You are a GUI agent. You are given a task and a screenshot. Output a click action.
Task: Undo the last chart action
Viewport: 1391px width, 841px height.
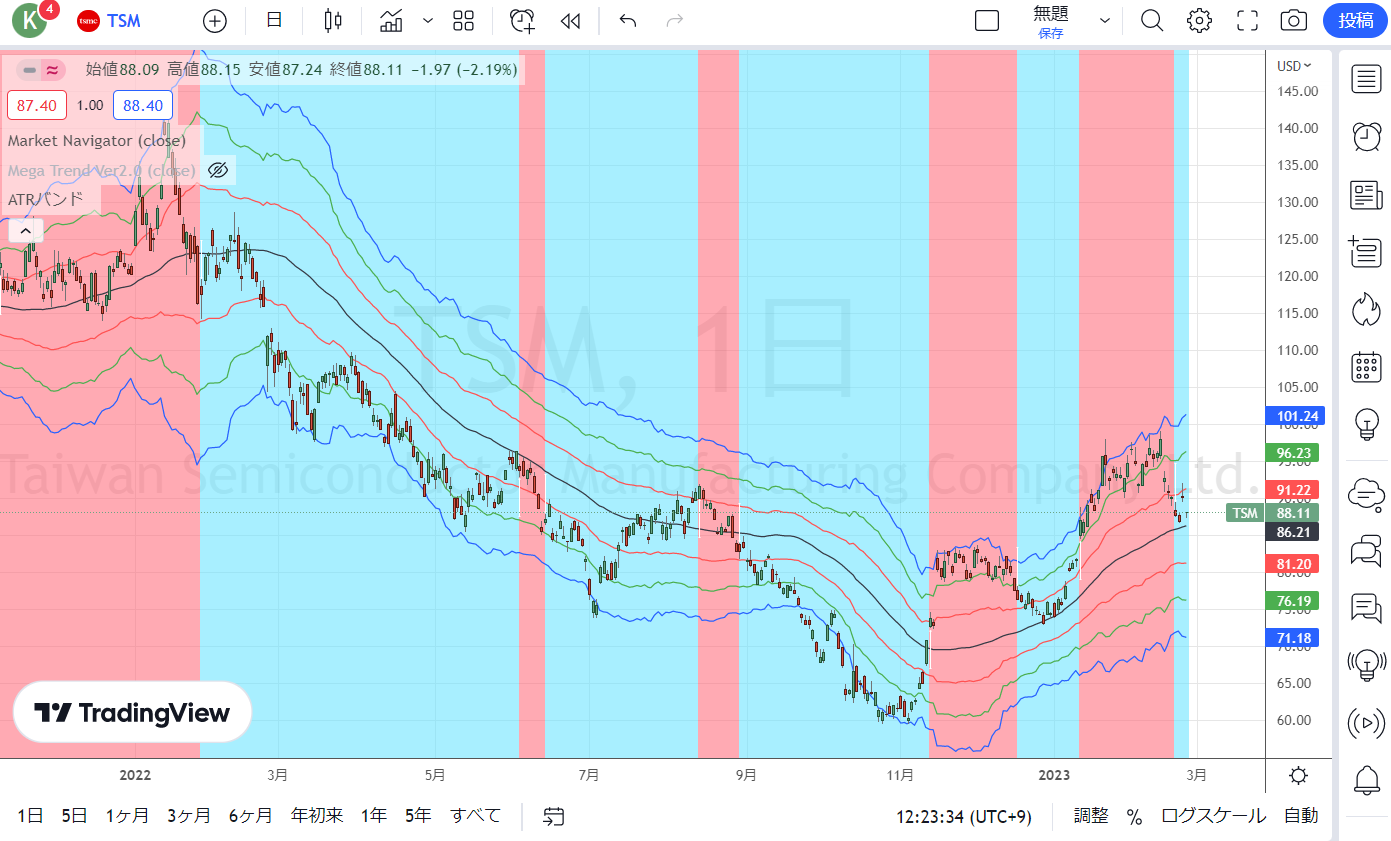628,20
